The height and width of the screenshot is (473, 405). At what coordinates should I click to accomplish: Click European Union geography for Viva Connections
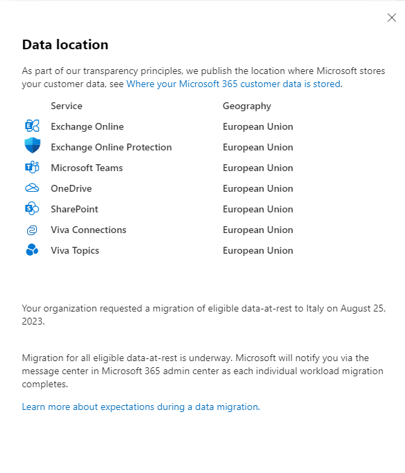(258, 230)
